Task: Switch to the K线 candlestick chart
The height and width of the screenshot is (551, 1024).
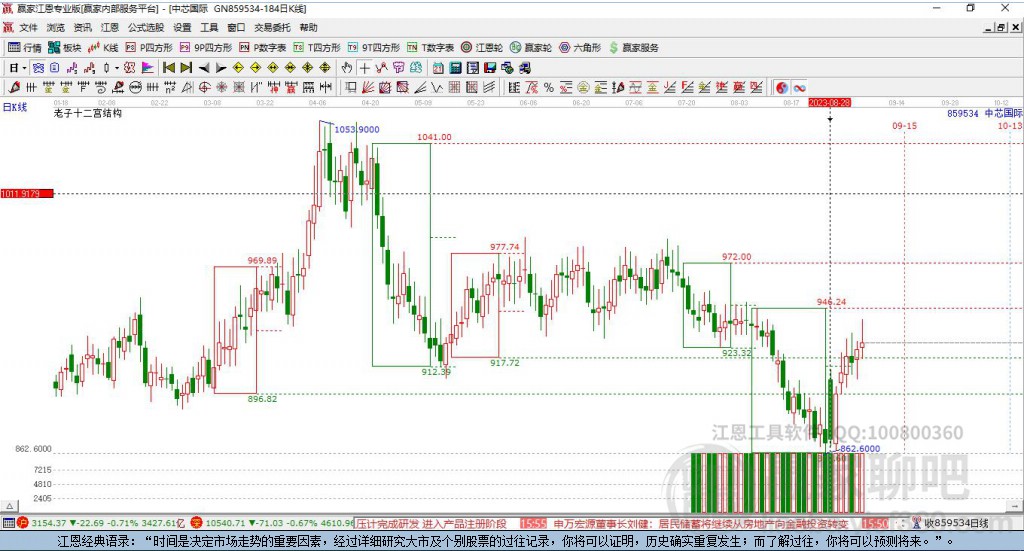Action: 103,48
